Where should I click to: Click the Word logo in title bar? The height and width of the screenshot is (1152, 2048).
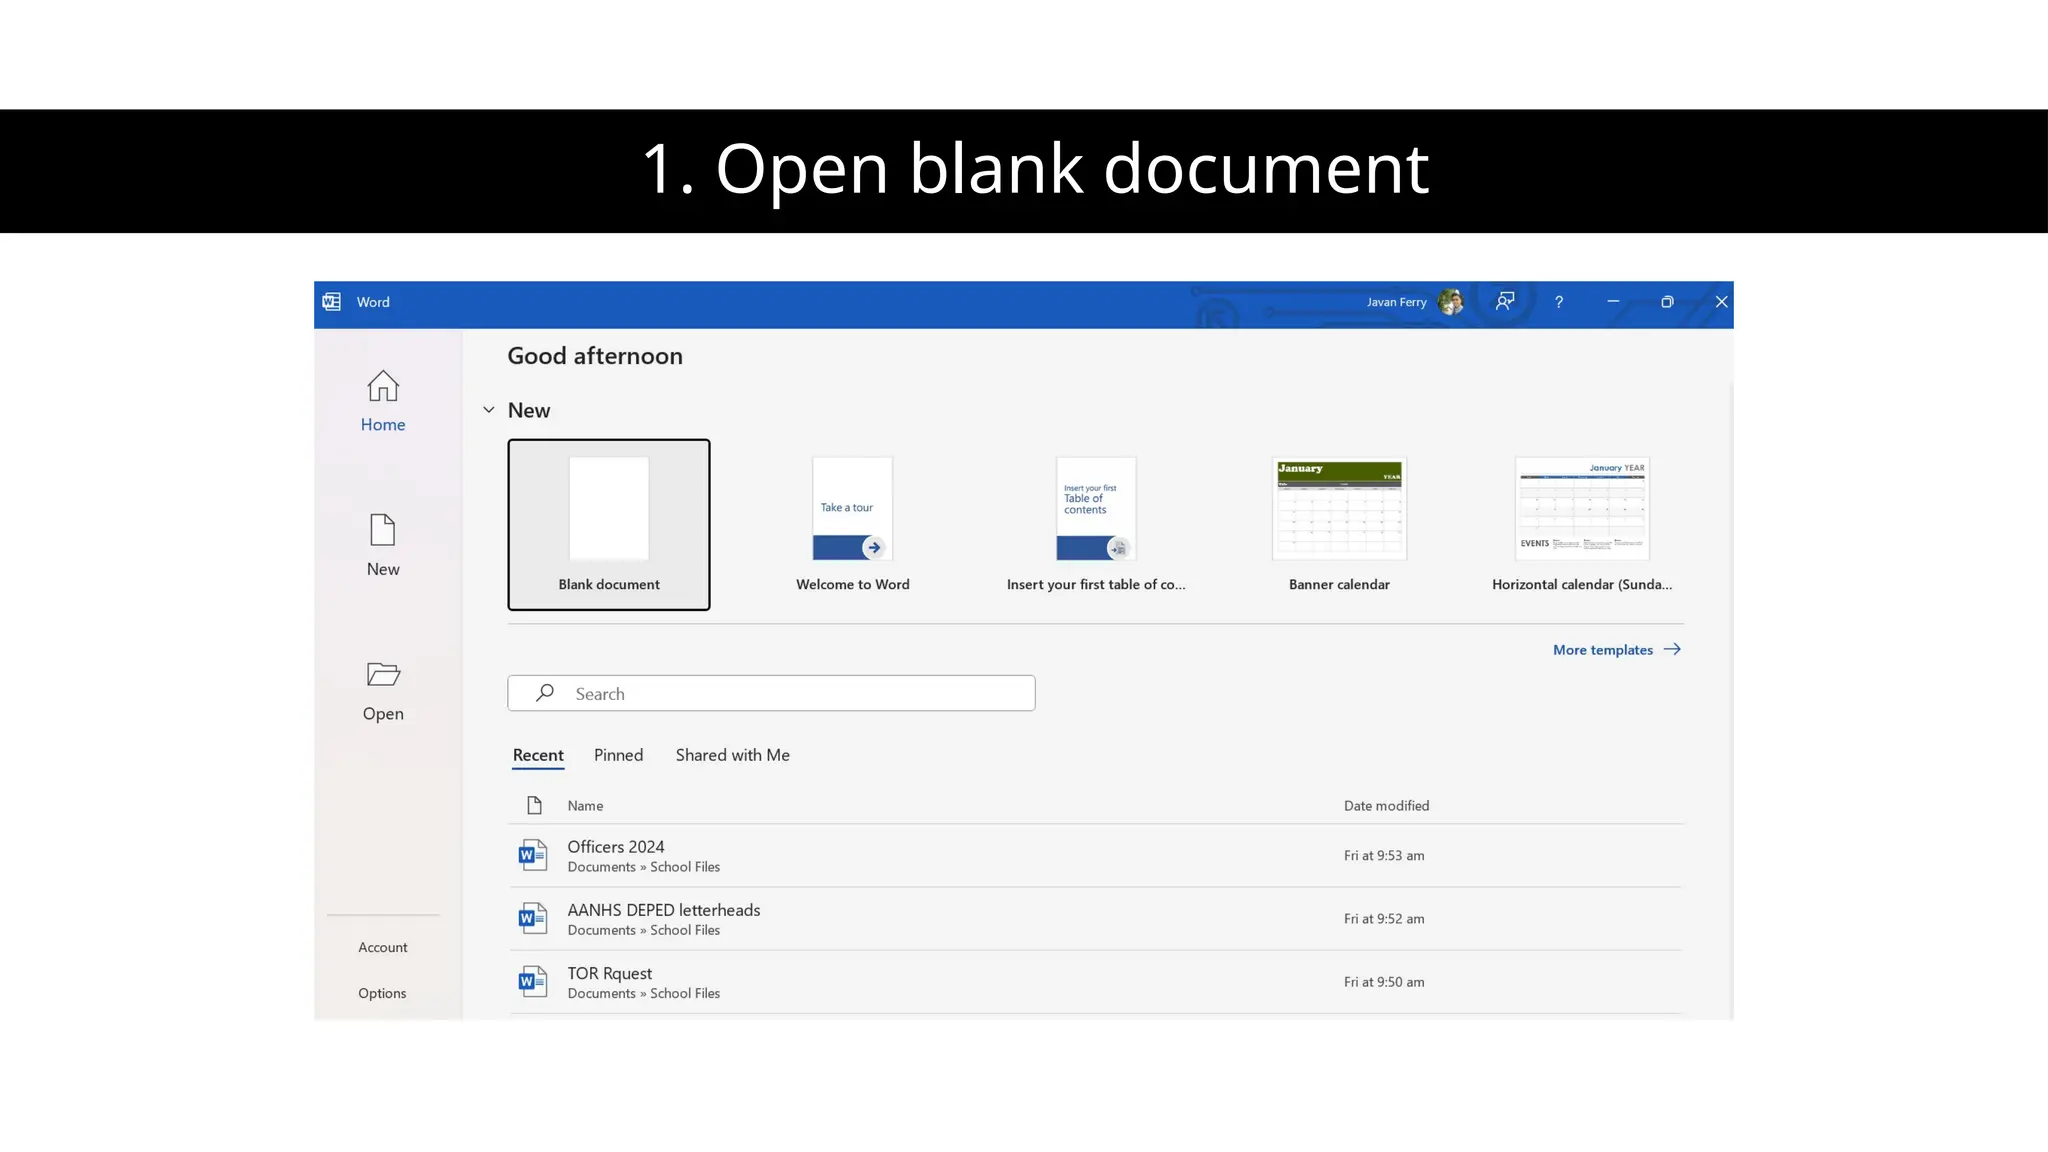pos(332,302)
